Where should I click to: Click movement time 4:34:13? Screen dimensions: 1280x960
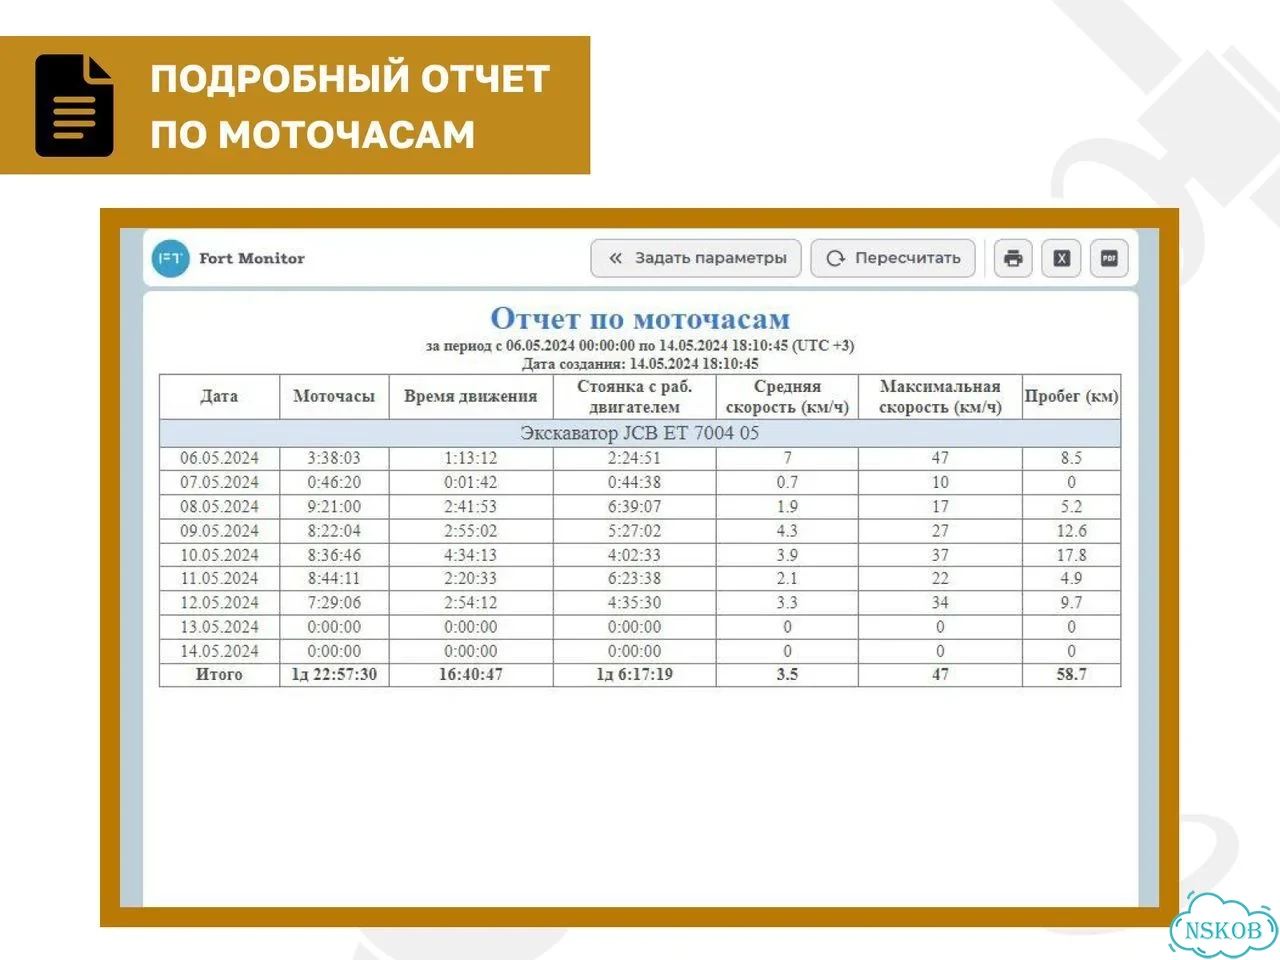pyautogui.click(x=471, y=554)
